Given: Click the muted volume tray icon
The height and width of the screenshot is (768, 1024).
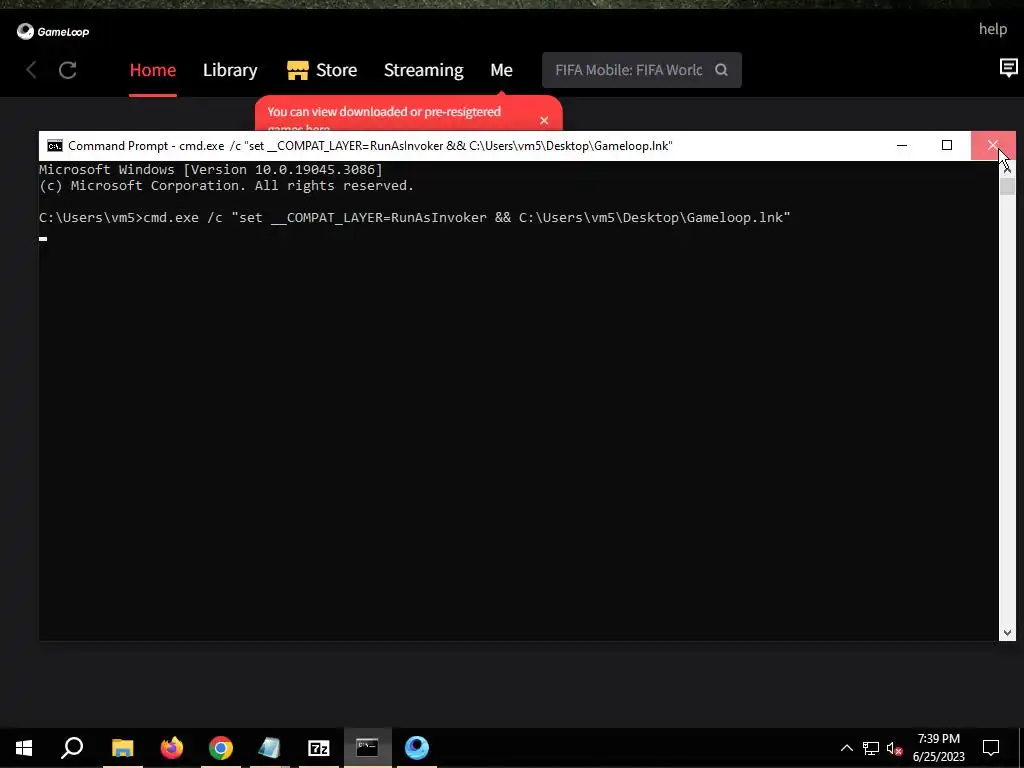Looking at the screenshot, I should (894, 748).
